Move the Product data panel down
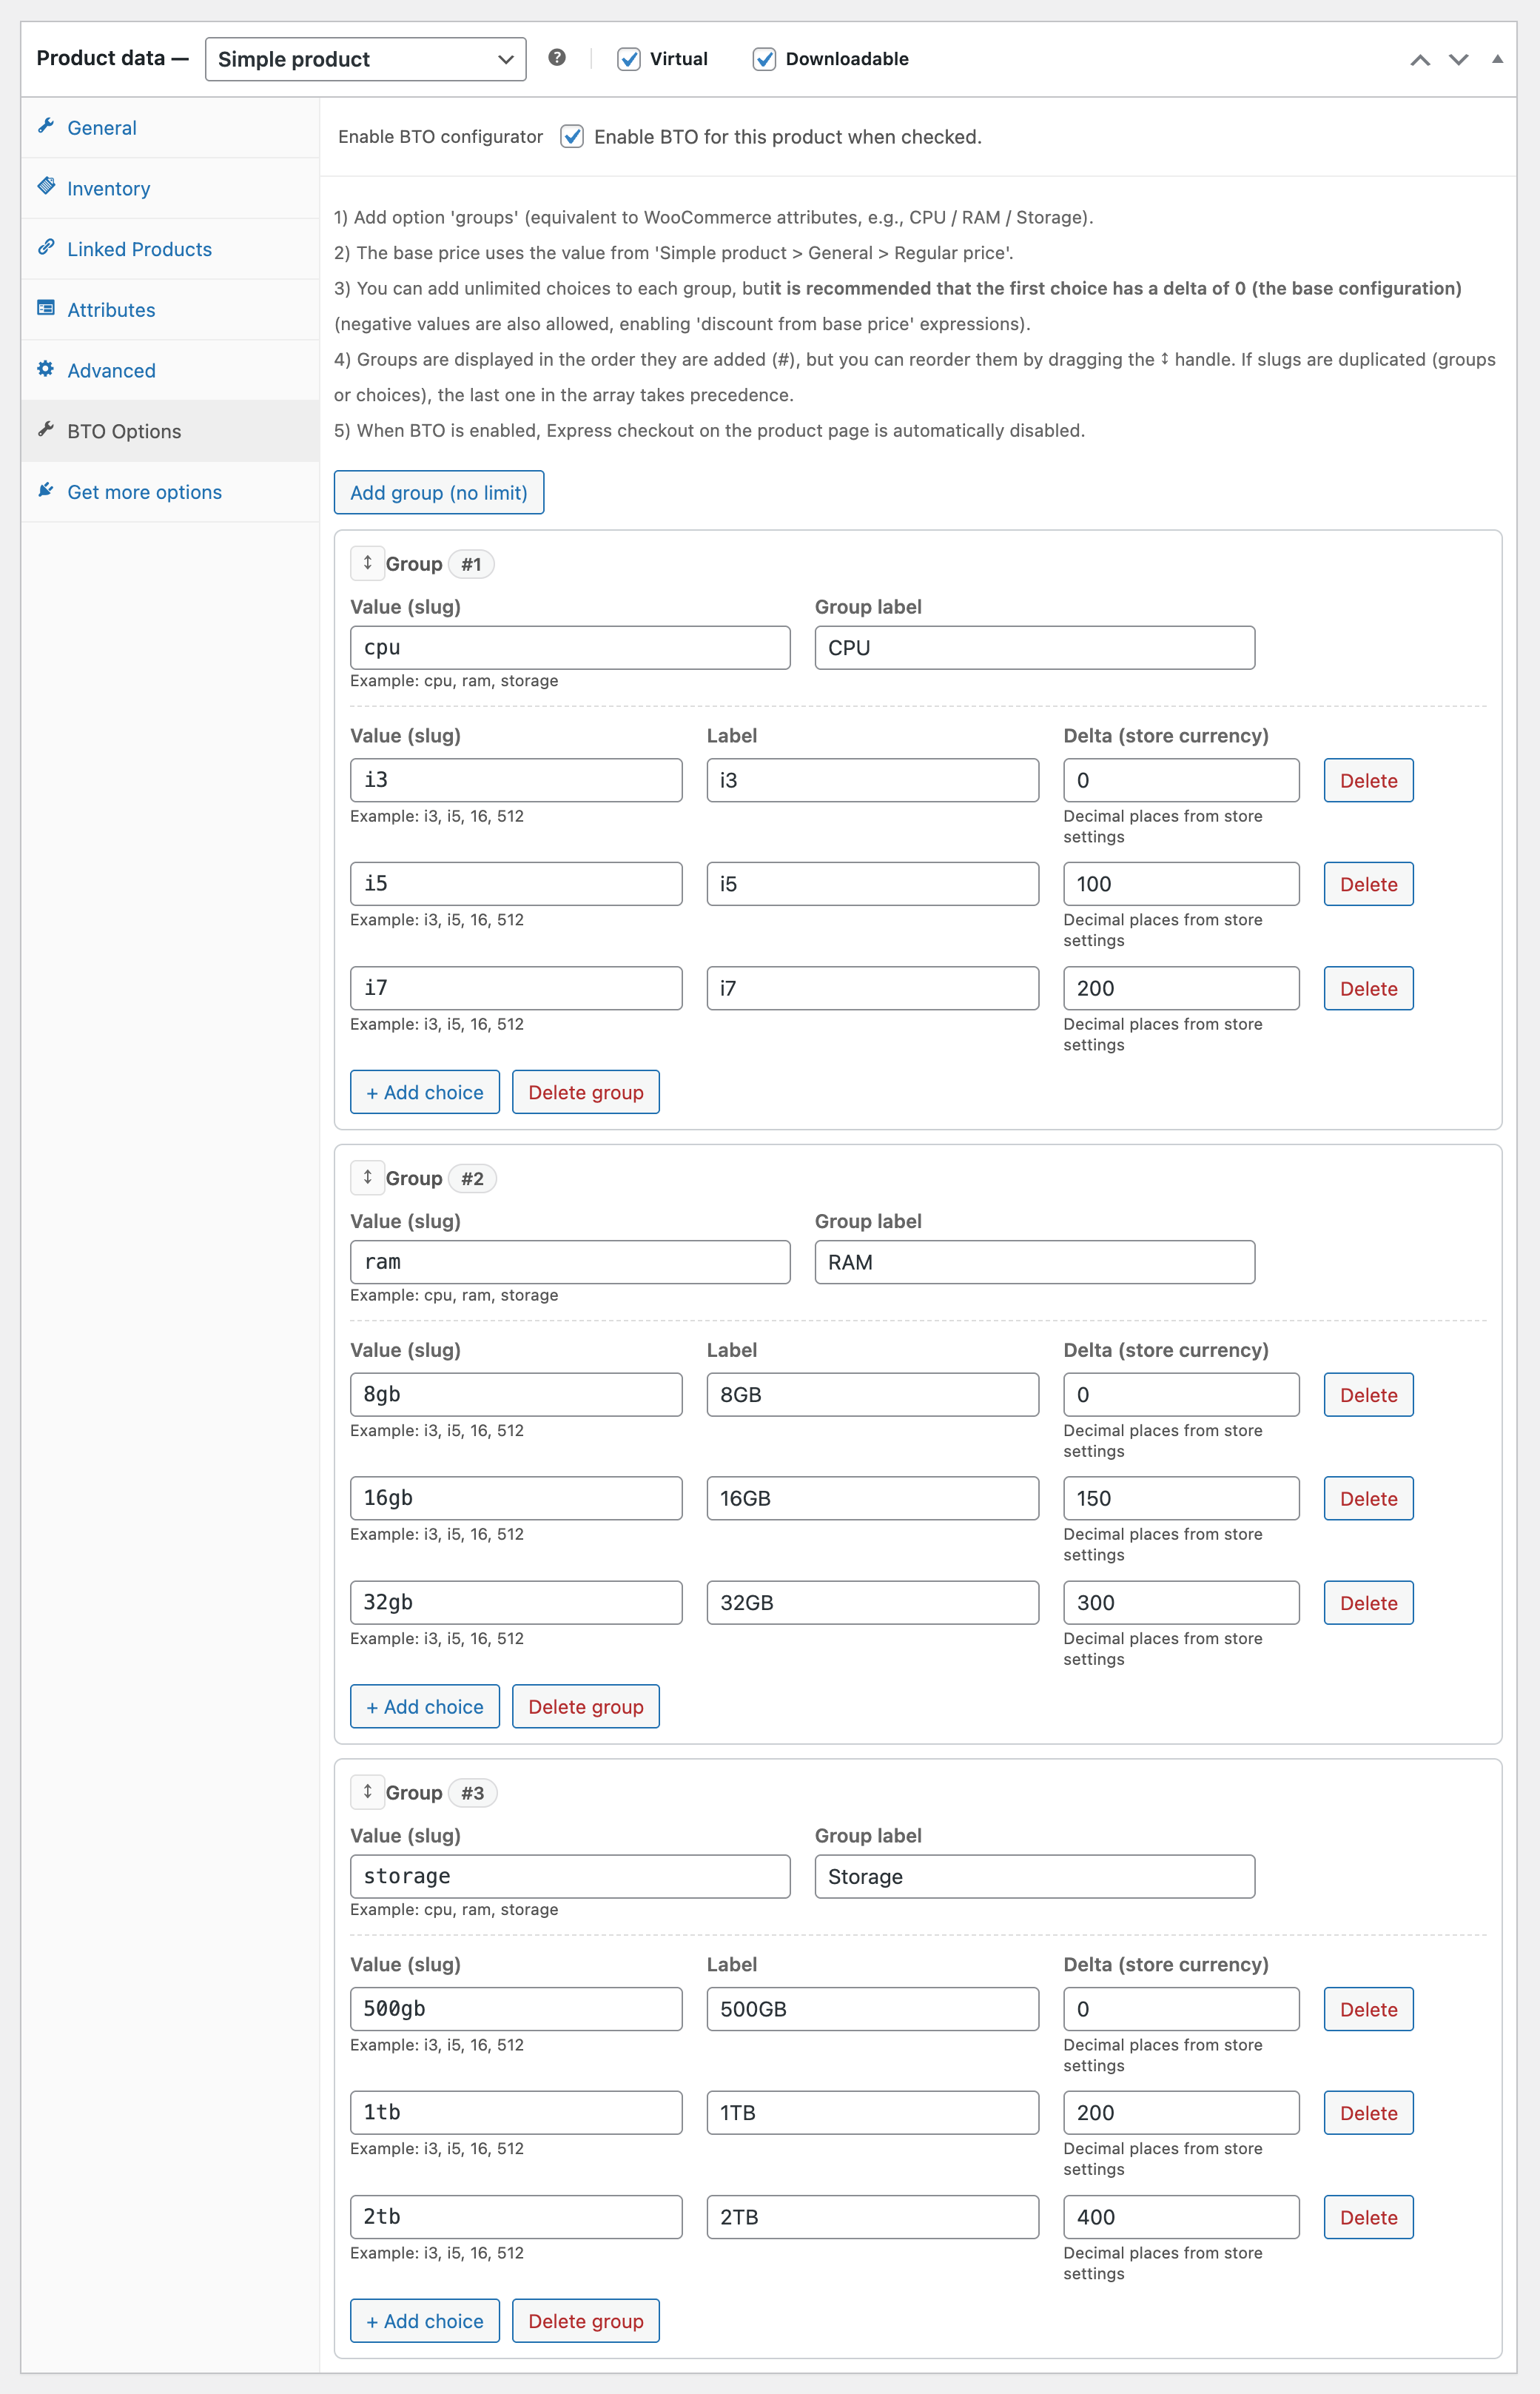Screen dimensions: 1540x2394 1458,59
